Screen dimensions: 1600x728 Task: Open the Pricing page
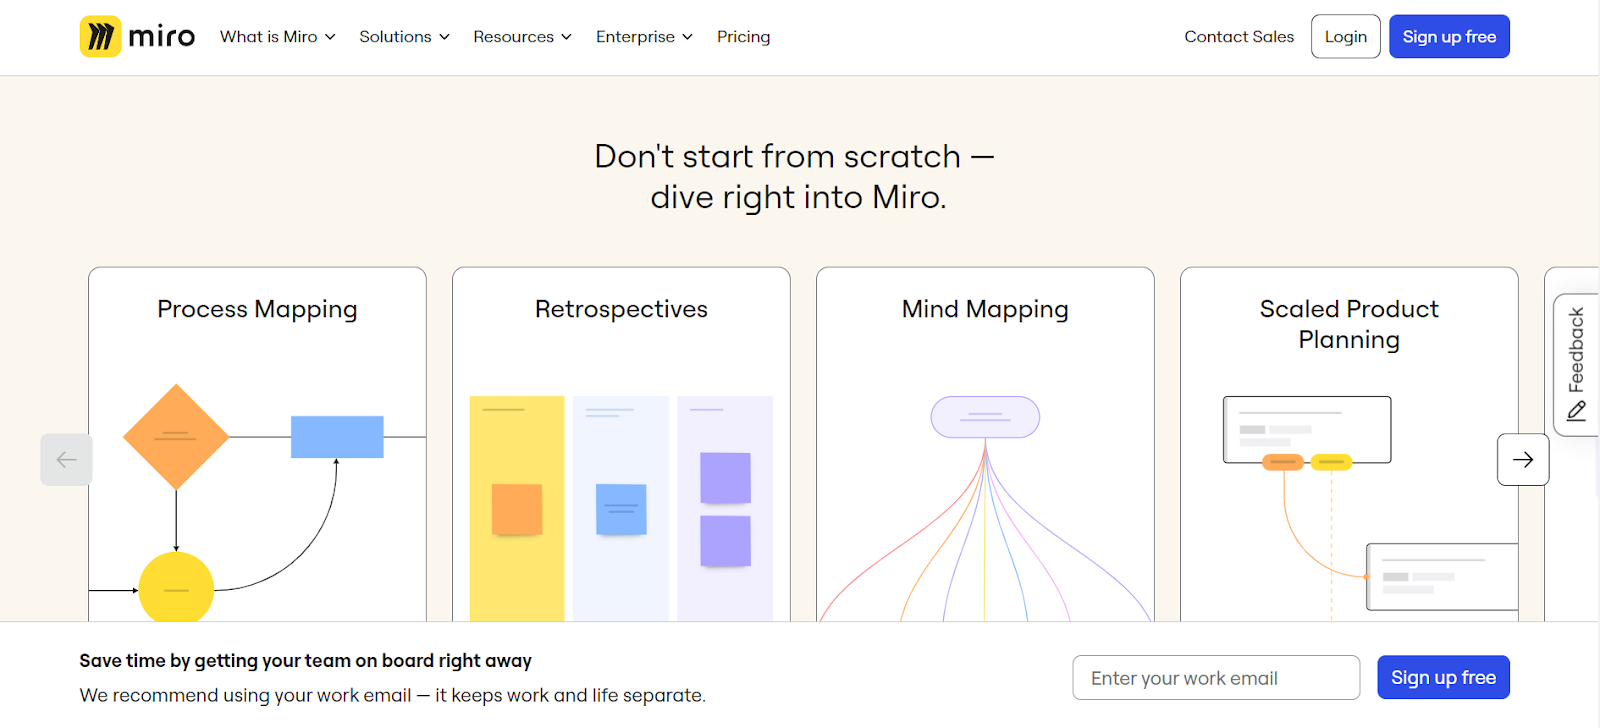click(x=743, y=37)
